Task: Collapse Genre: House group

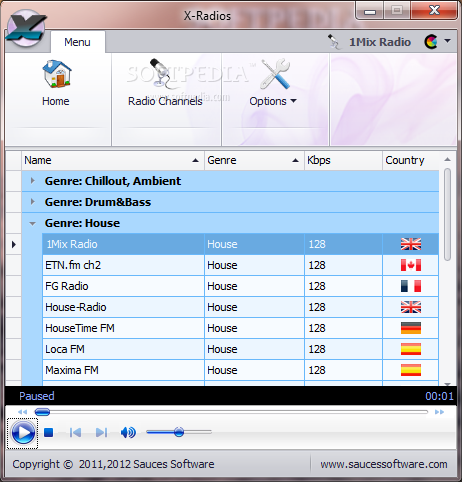Action: click(32, 223)
